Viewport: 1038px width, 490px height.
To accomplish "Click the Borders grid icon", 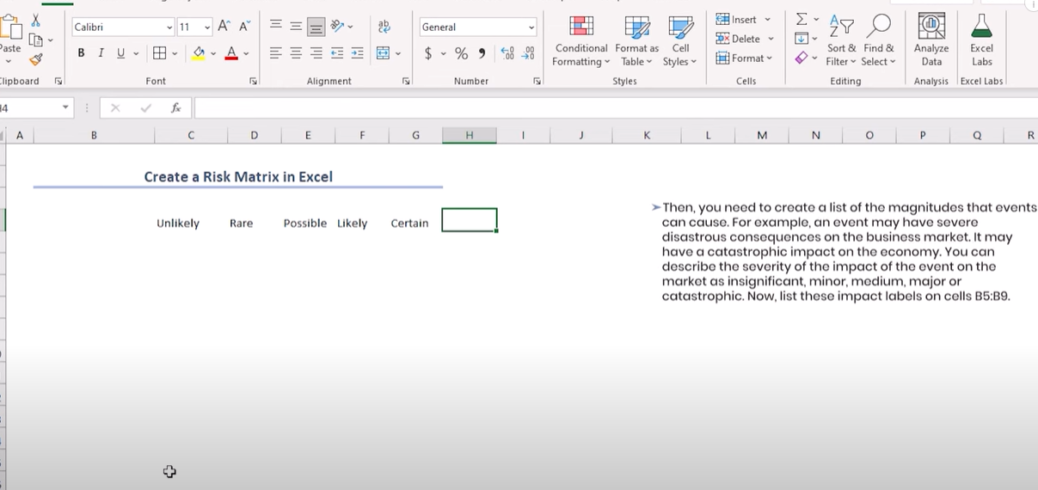I will [x=160, y=53].
